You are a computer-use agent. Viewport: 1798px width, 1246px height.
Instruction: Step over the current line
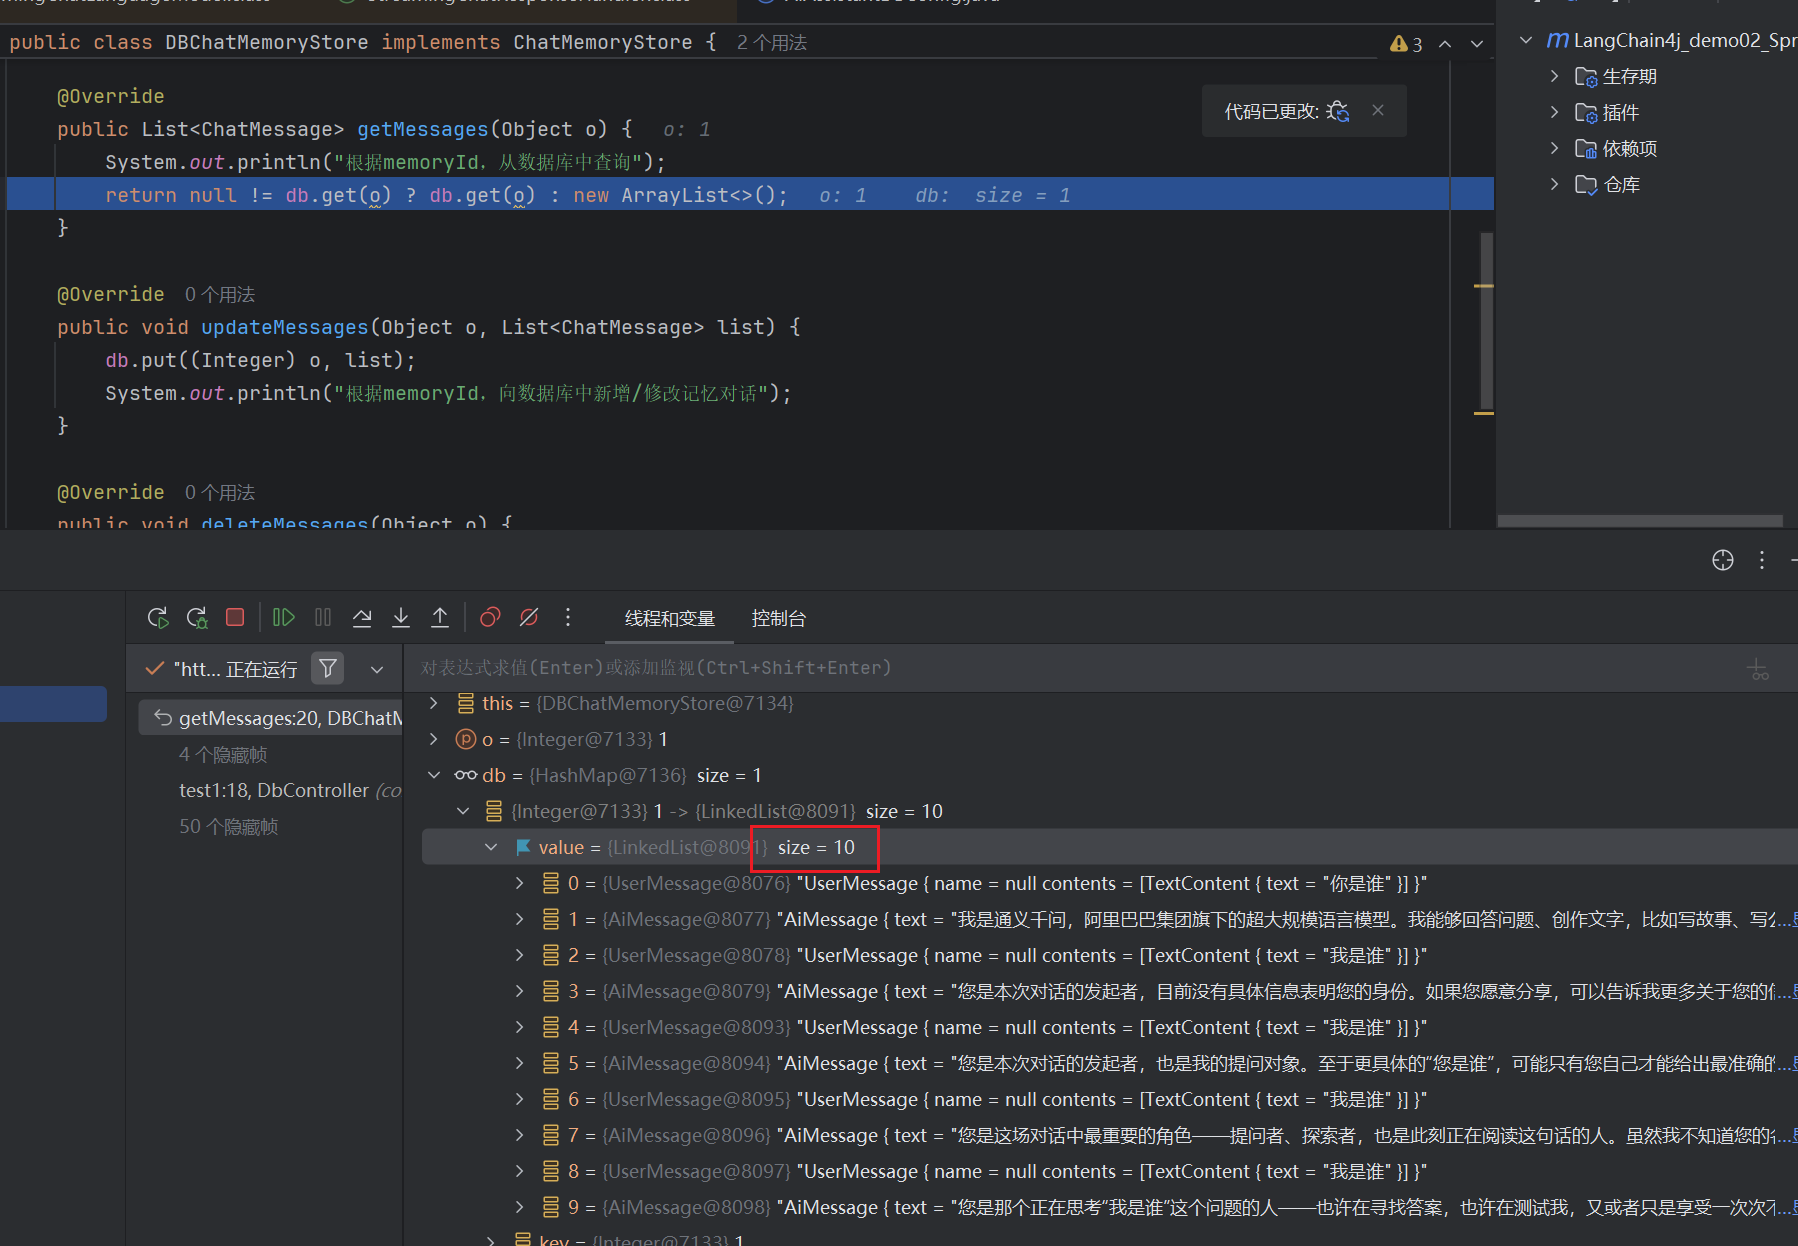[362, 618]
